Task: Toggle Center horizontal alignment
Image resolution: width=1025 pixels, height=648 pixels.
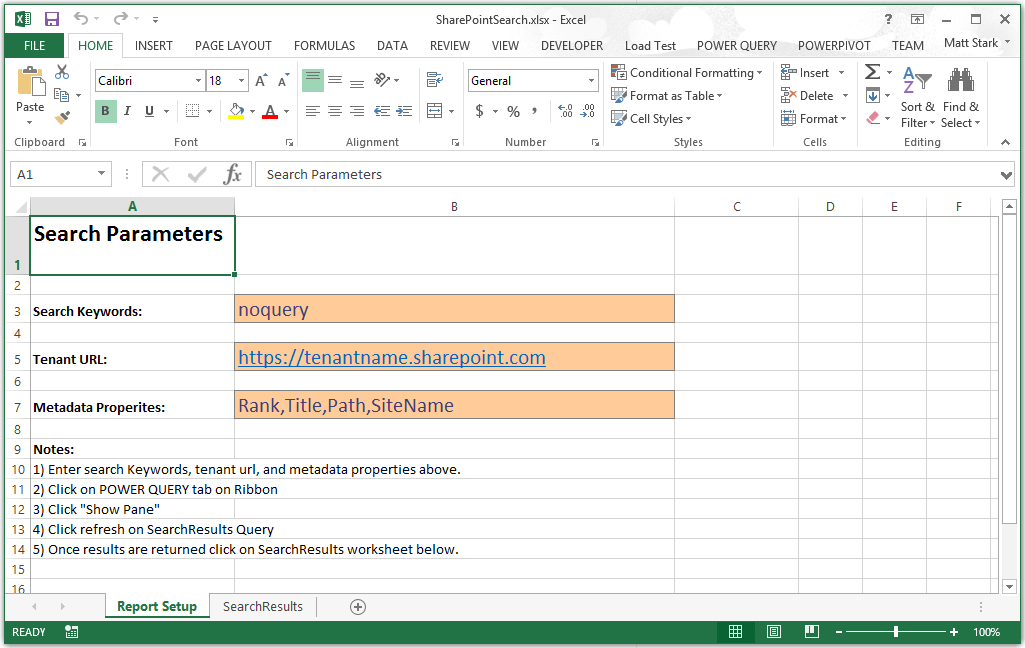Action: tap(335, 111)
